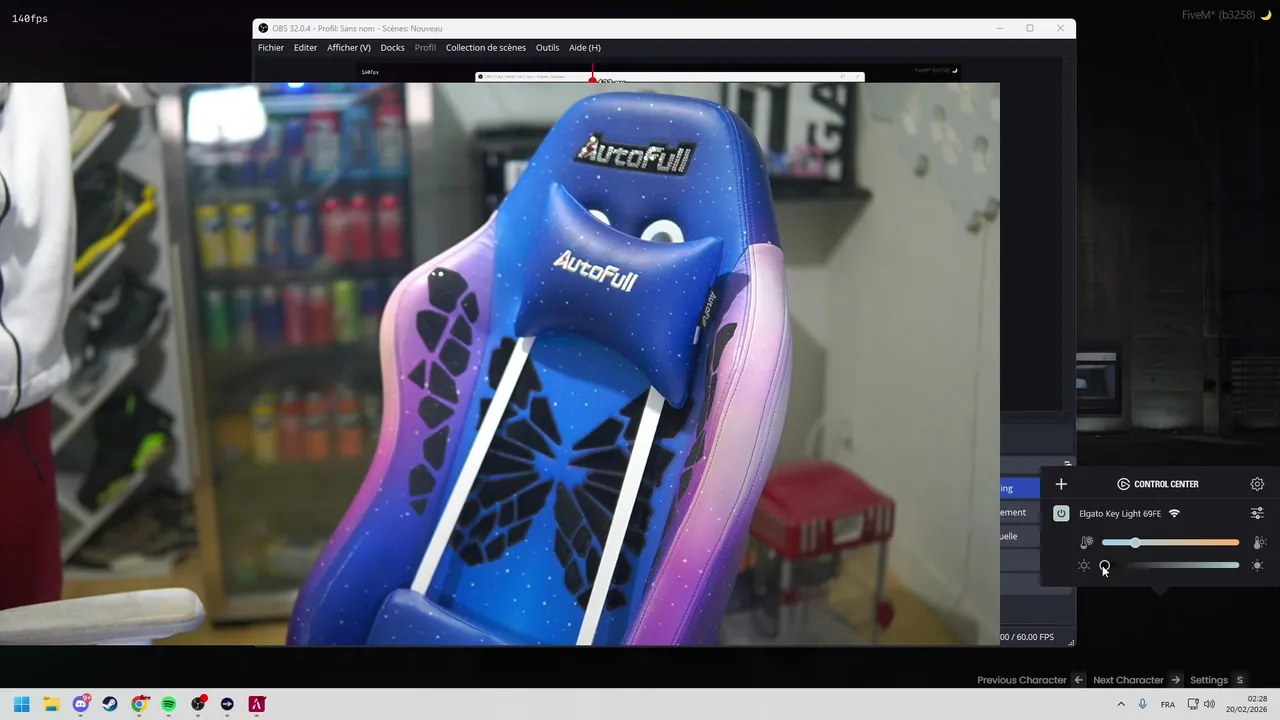Open the Profil menu in OBS
The image size is (1280, 720).
[425, 47]
